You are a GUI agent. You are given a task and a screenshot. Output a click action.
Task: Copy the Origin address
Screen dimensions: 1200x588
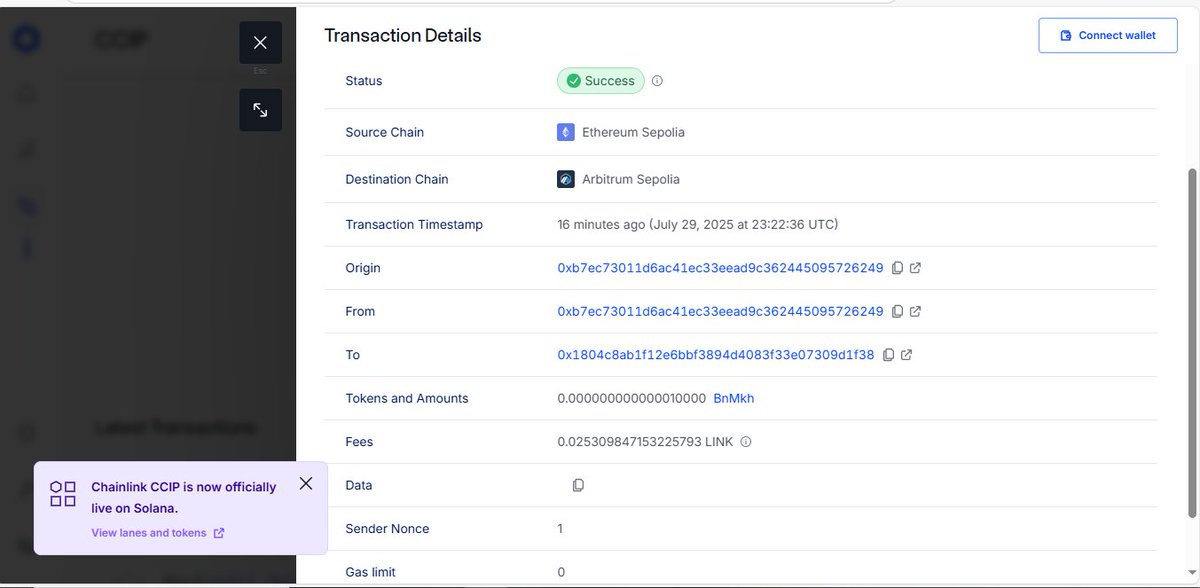pyautogui.click(x=897, y=268)
